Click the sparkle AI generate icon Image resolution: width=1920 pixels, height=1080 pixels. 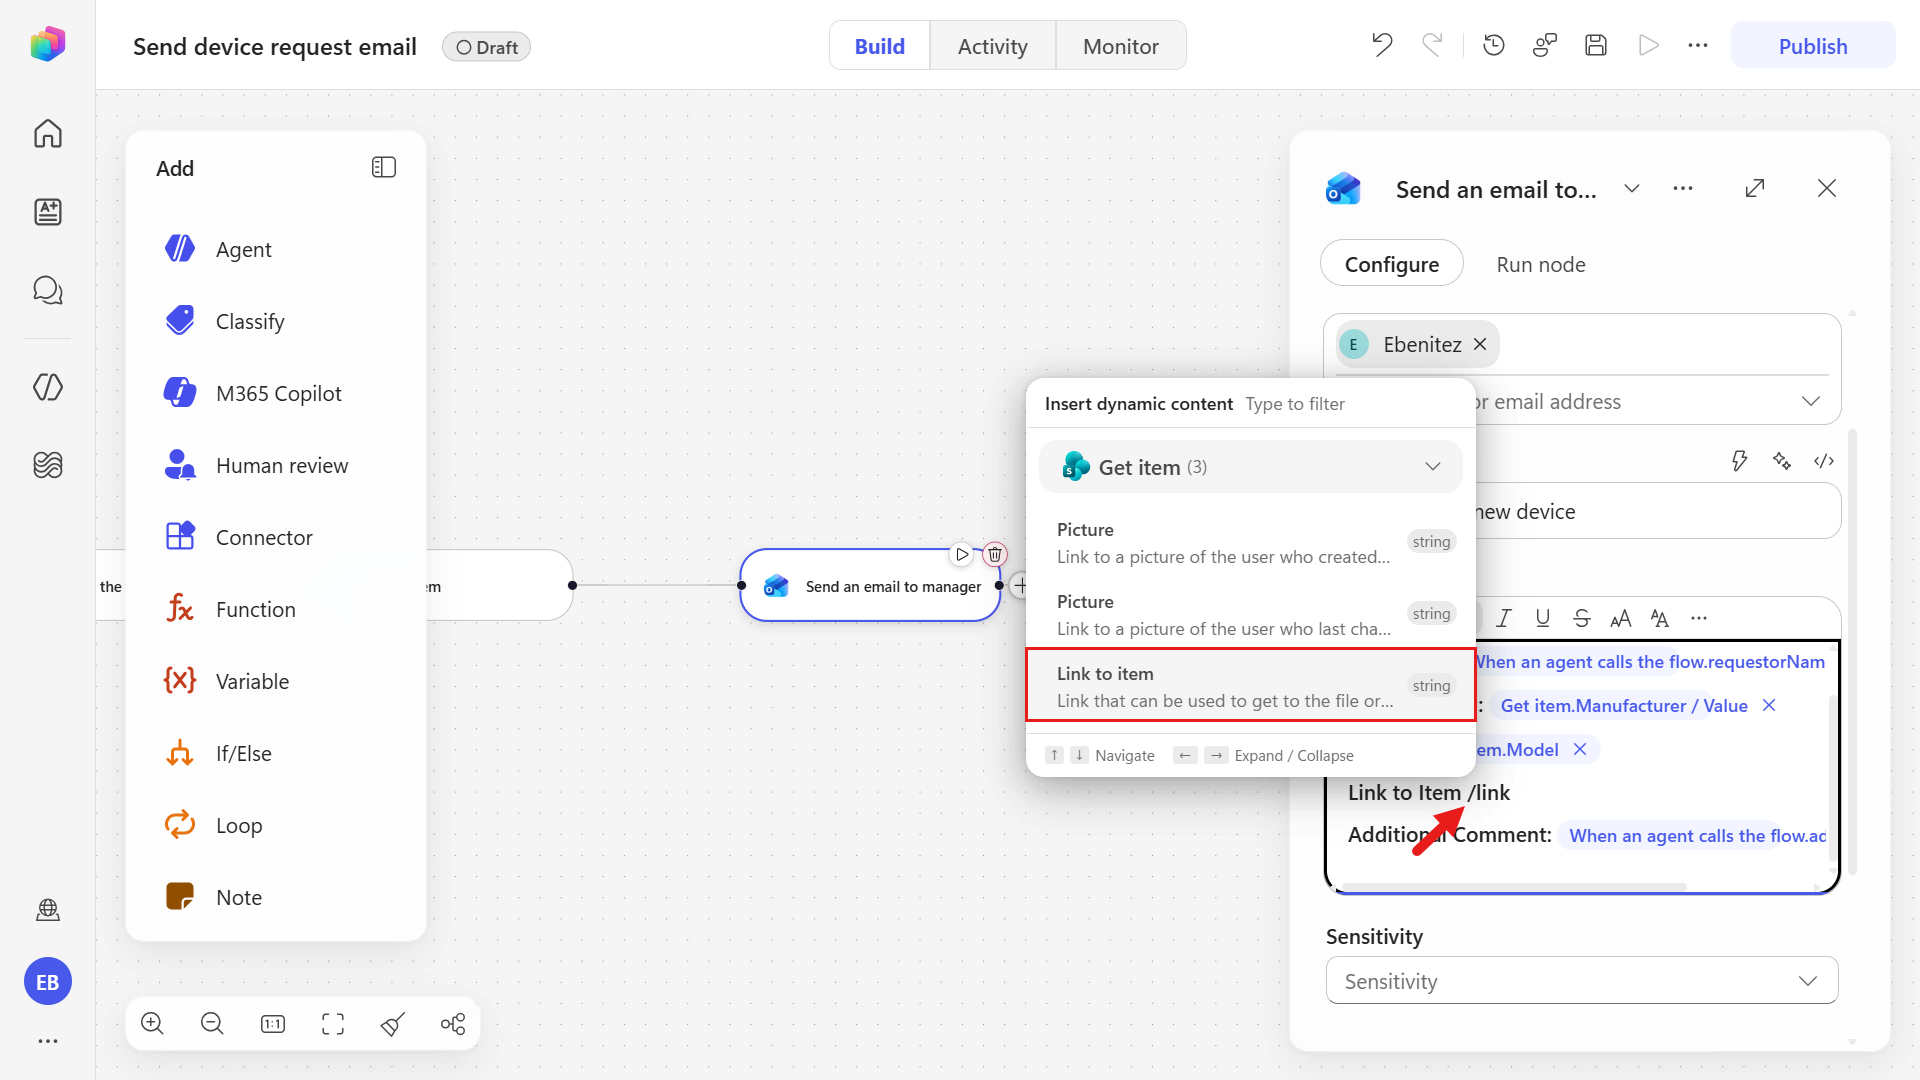1782,460
